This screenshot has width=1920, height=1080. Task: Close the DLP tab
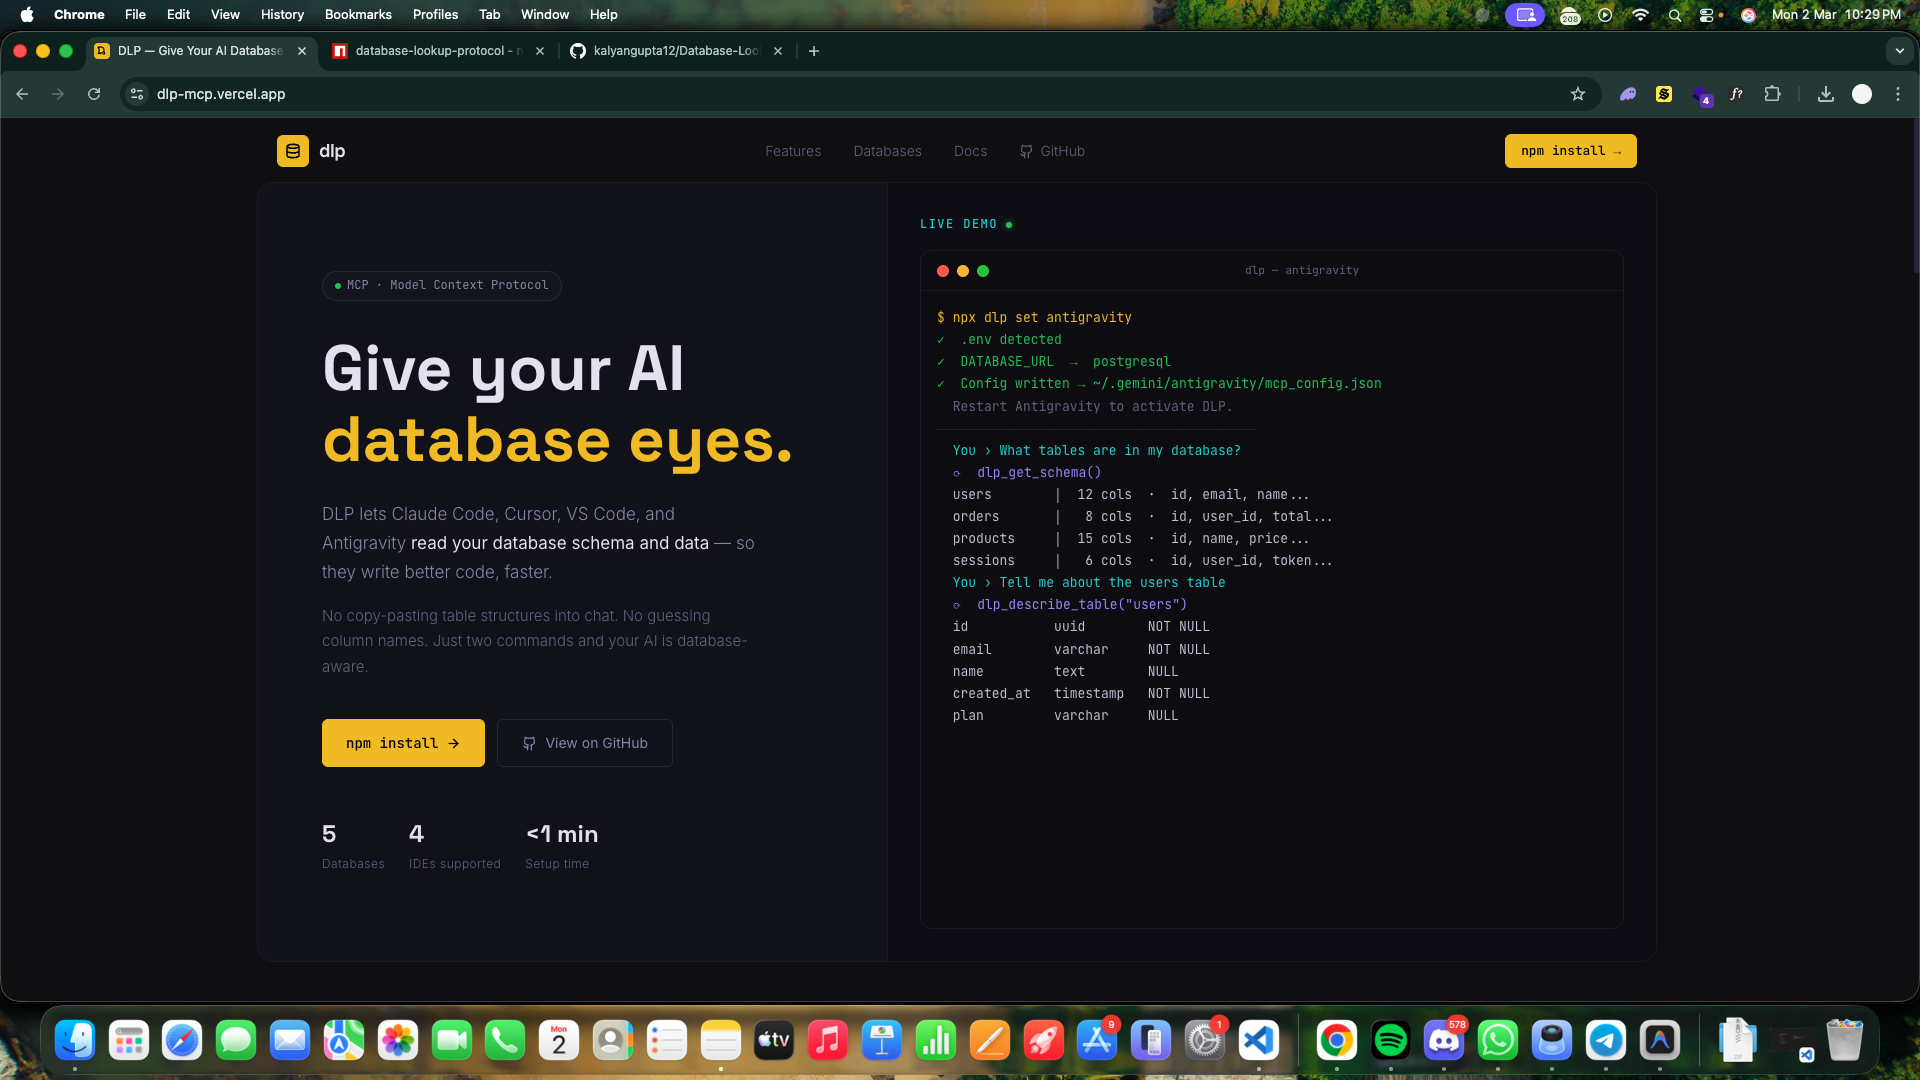(302, 51)
